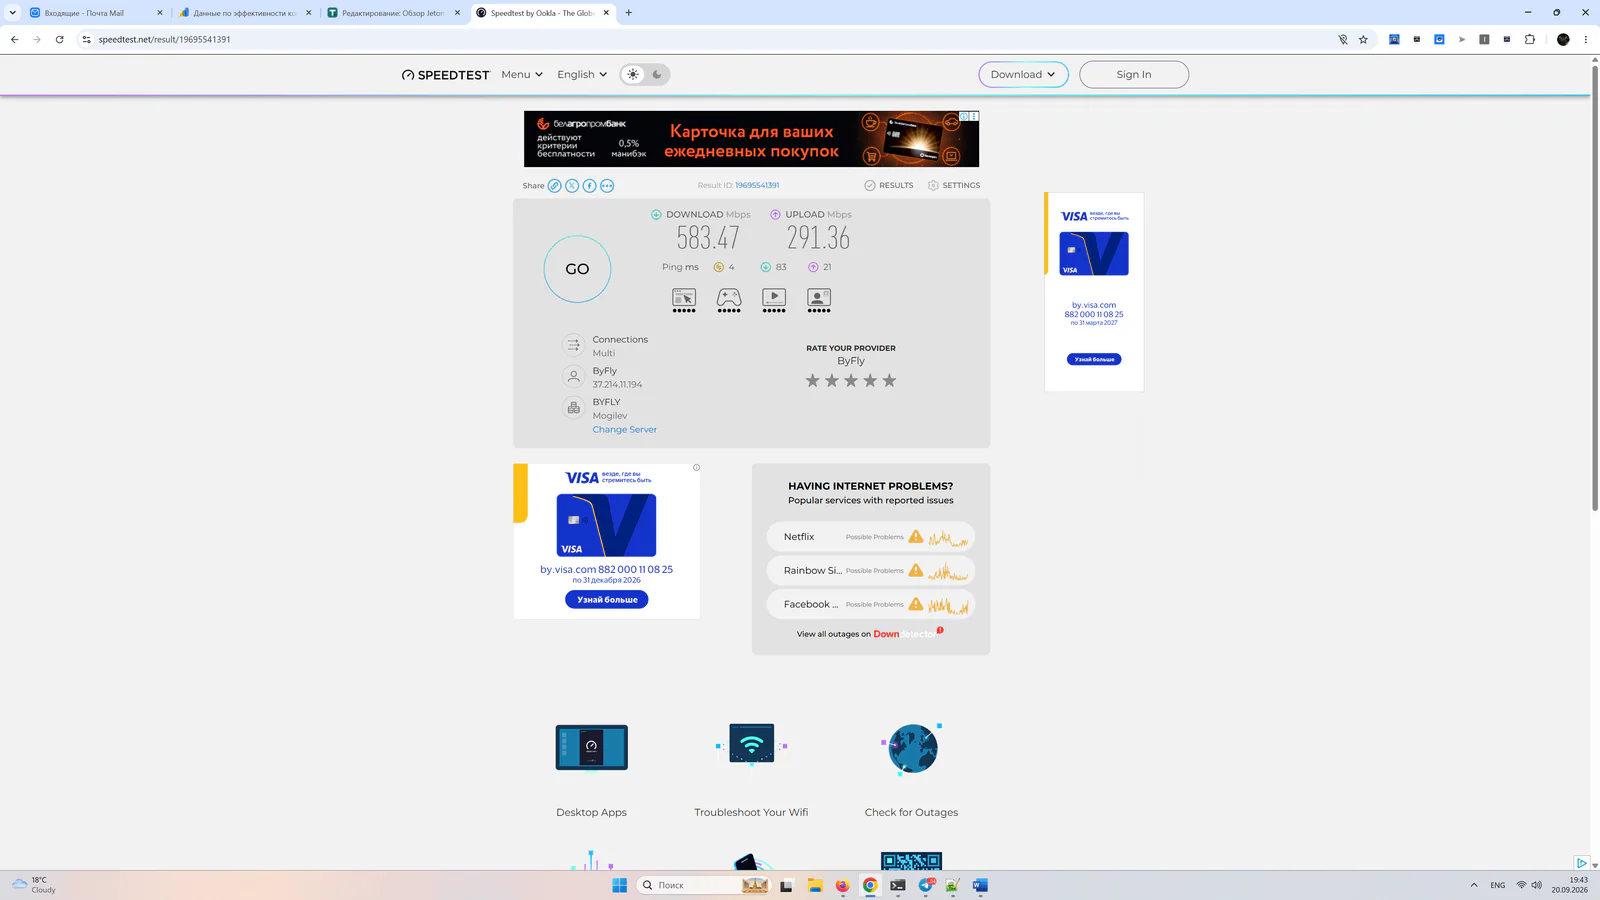Open the Netflix possible problems row
Viewport: 1600px width, 900px height.
tap(871, 537)
